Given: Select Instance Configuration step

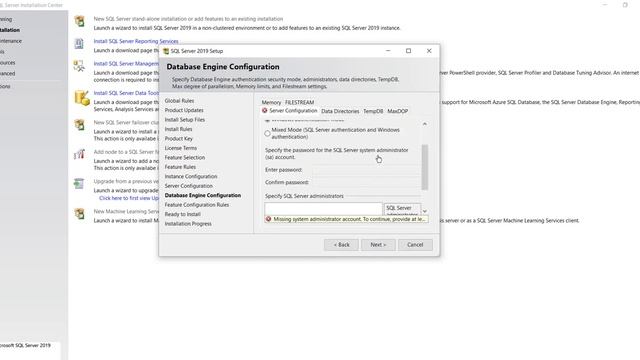Looking at the screenshot, I should (x=191, y=176).
